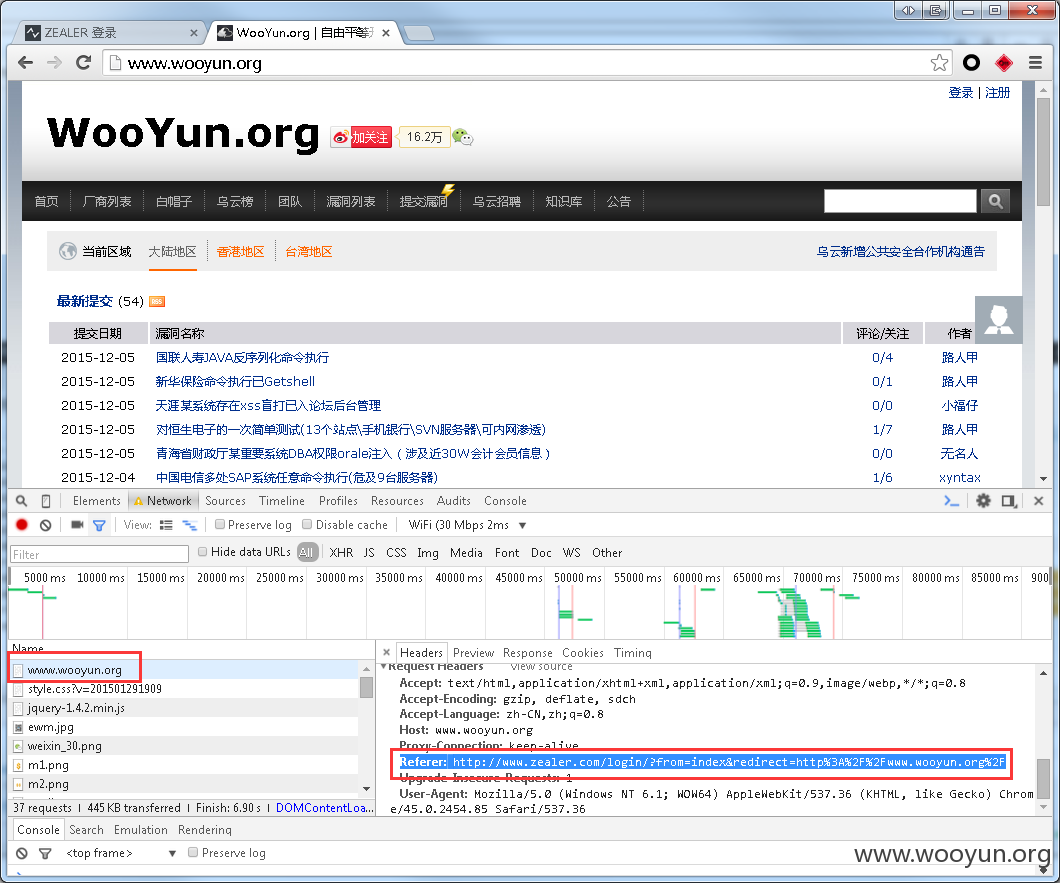The width and height of the screenshot is (1060, 883).
Task: Switch to Cookies tab of request
Action: coord(583,652)
